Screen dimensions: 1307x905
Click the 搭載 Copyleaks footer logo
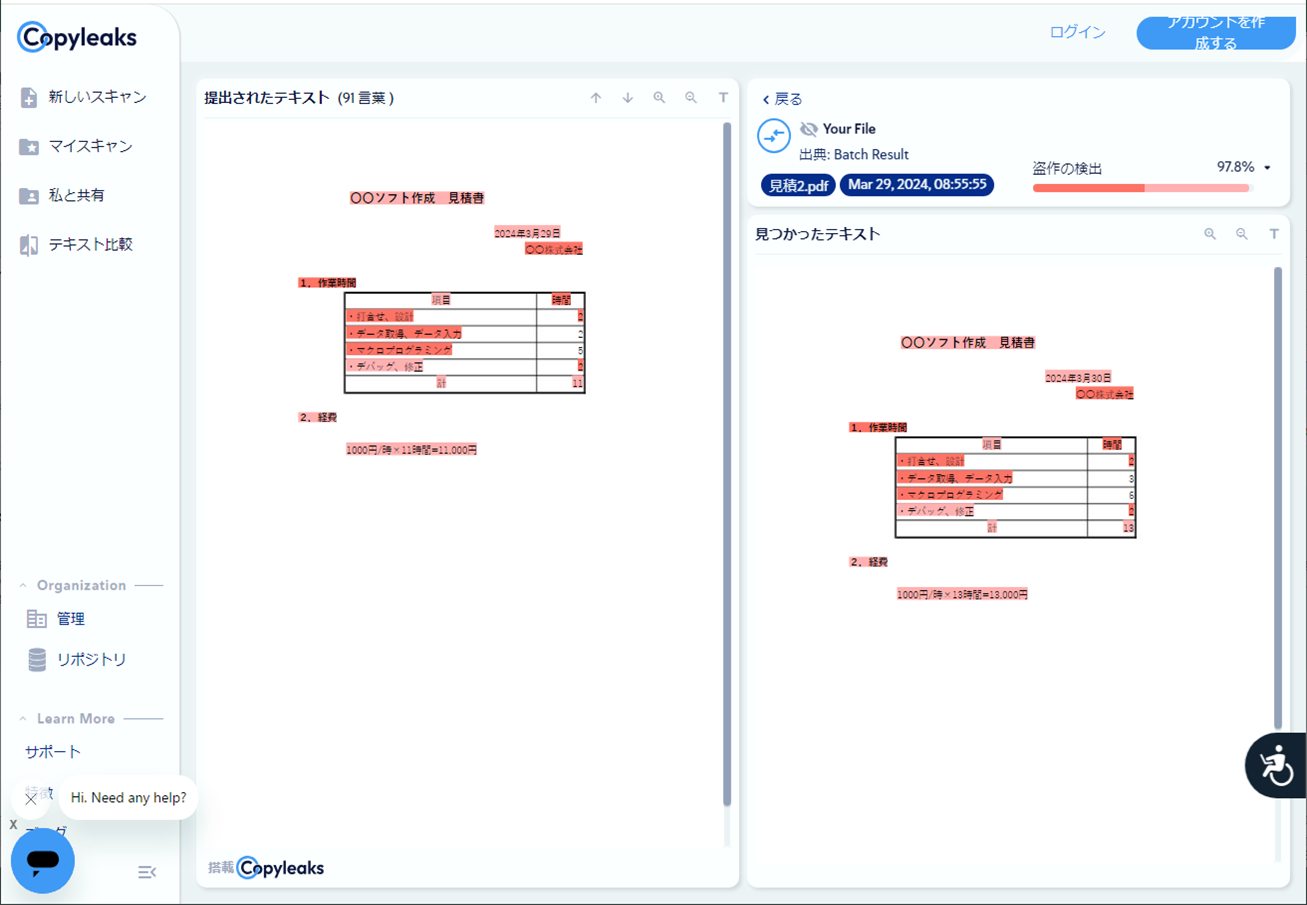[266, 868]
